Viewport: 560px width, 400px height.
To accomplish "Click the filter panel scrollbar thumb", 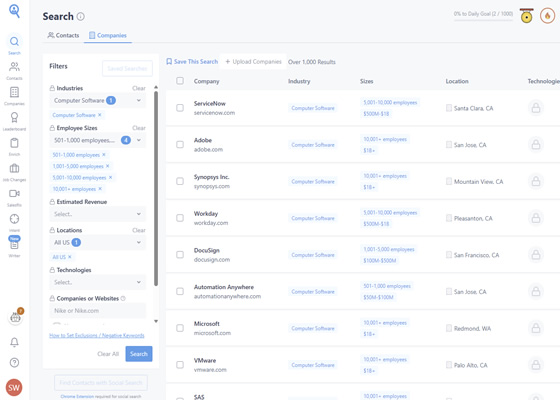I will tap(156, 189).
